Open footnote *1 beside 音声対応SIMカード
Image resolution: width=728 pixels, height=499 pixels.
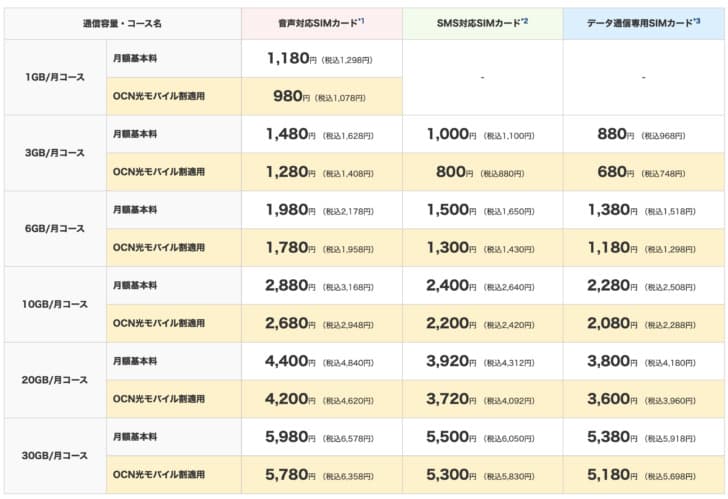tap(361, 20)
